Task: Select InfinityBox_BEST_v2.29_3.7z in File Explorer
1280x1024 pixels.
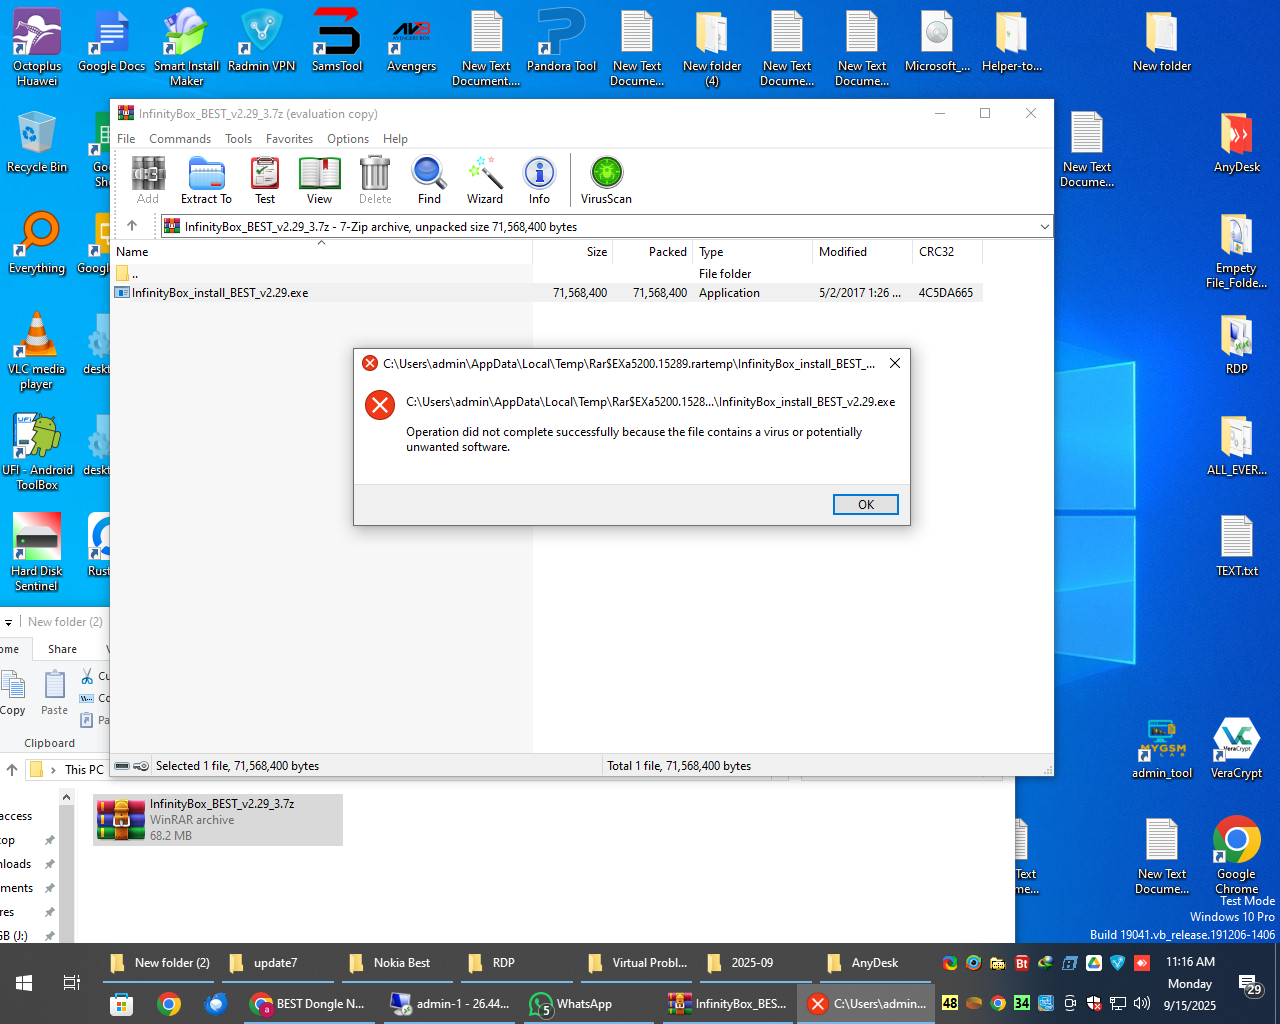Action: 218,820
